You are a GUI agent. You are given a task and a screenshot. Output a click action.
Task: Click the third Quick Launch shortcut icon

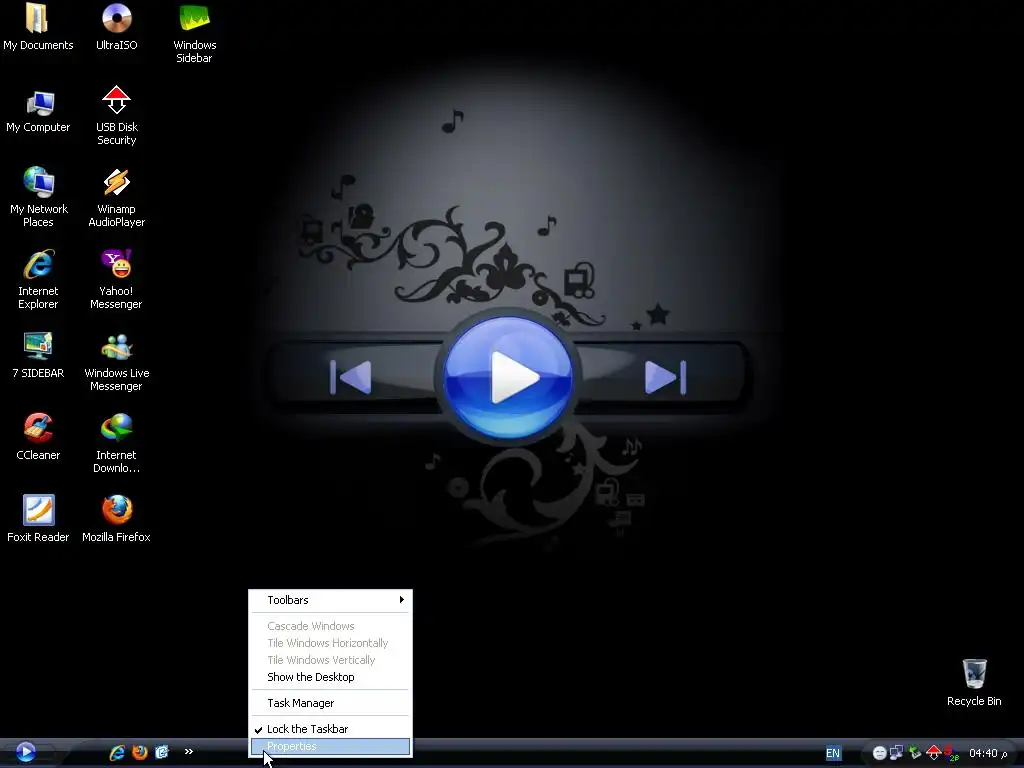pyautogui.click(x=162, y=752)
